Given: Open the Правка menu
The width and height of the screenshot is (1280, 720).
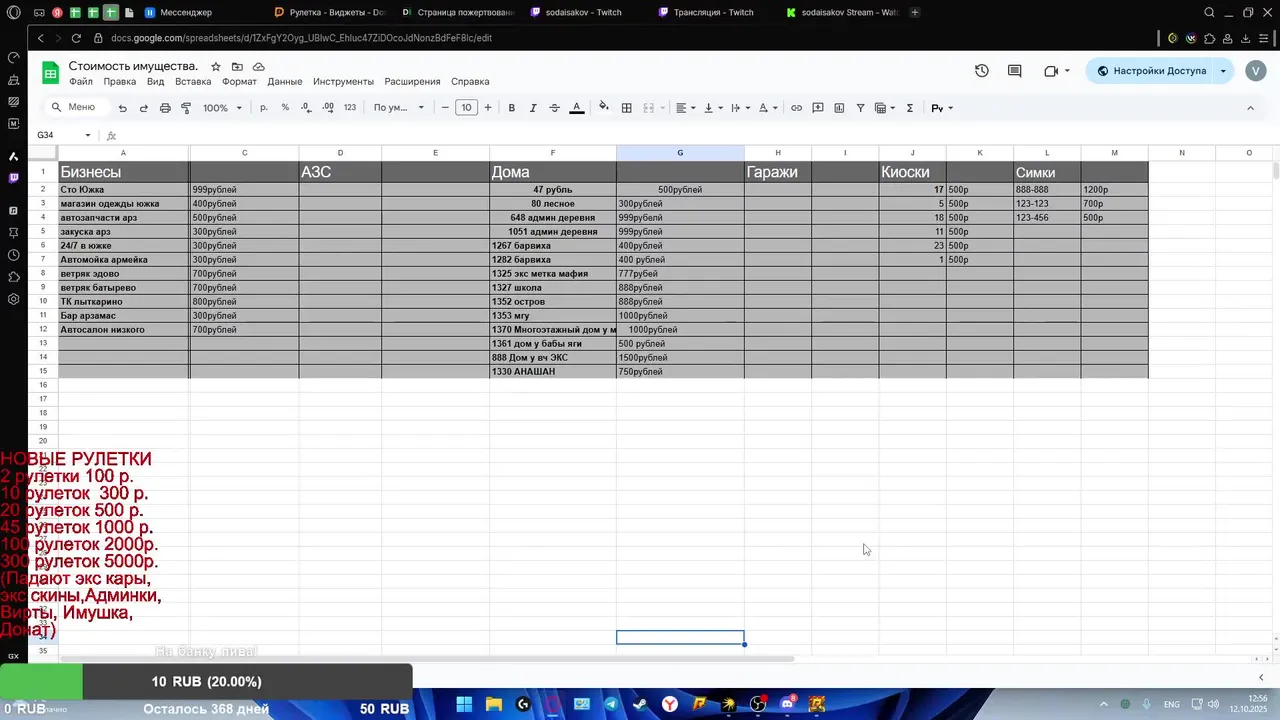Looking at the screenshot, I should coord(120,82).
